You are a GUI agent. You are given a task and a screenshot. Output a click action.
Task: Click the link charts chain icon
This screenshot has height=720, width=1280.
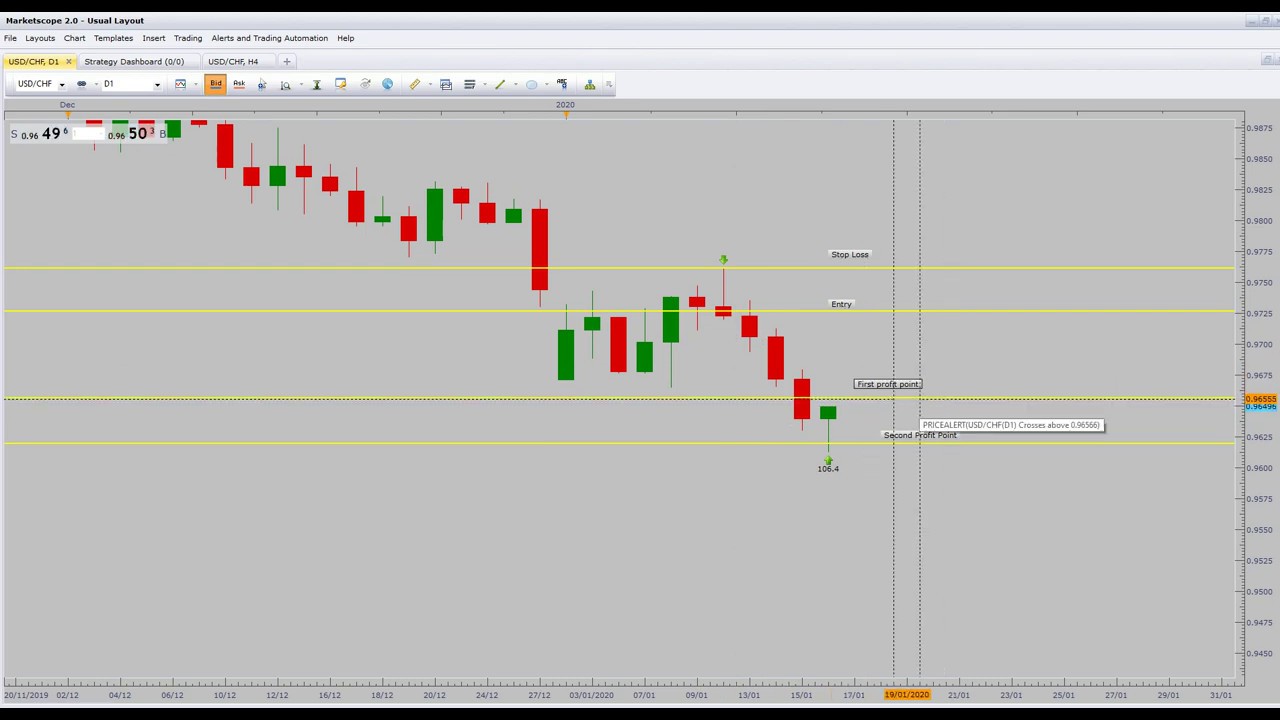[x=82, y=84]
